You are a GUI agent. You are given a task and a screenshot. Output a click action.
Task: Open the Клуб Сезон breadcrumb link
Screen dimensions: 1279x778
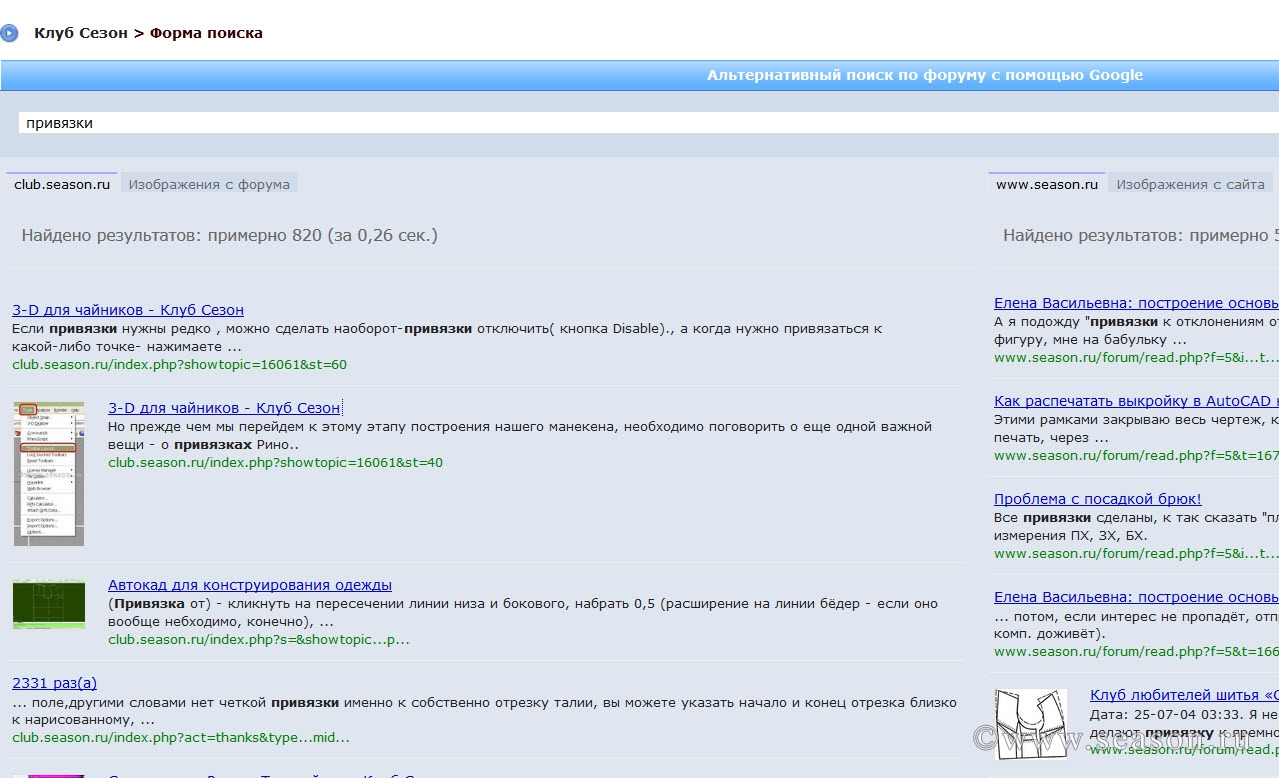81,33
